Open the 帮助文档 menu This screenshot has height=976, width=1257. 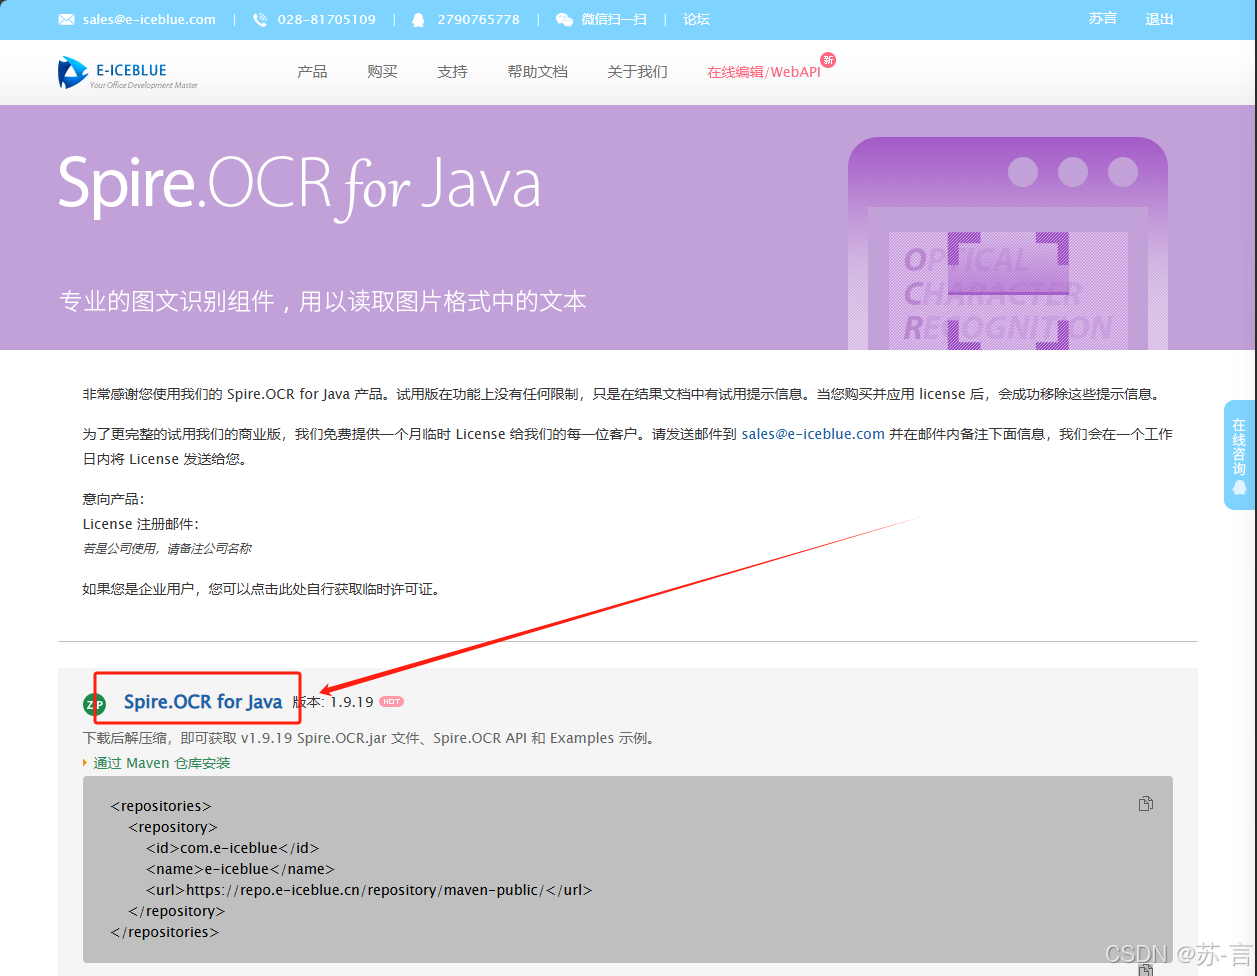click(537, 72)
